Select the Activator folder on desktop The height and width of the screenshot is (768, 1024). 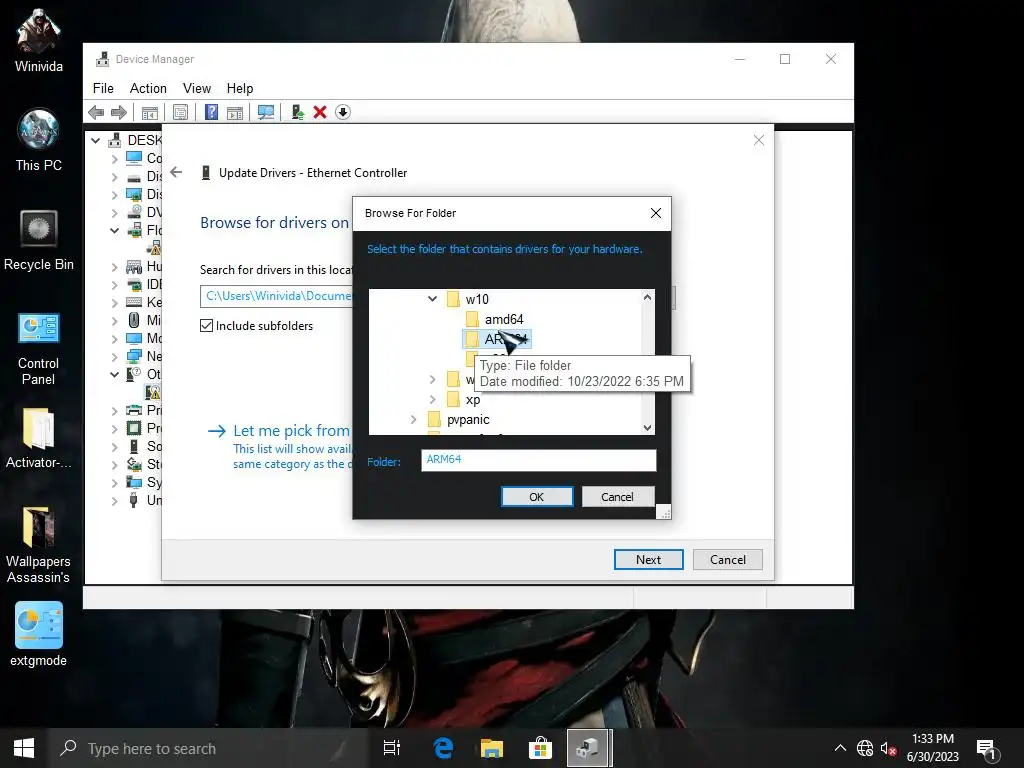click(x=39, y=438)
